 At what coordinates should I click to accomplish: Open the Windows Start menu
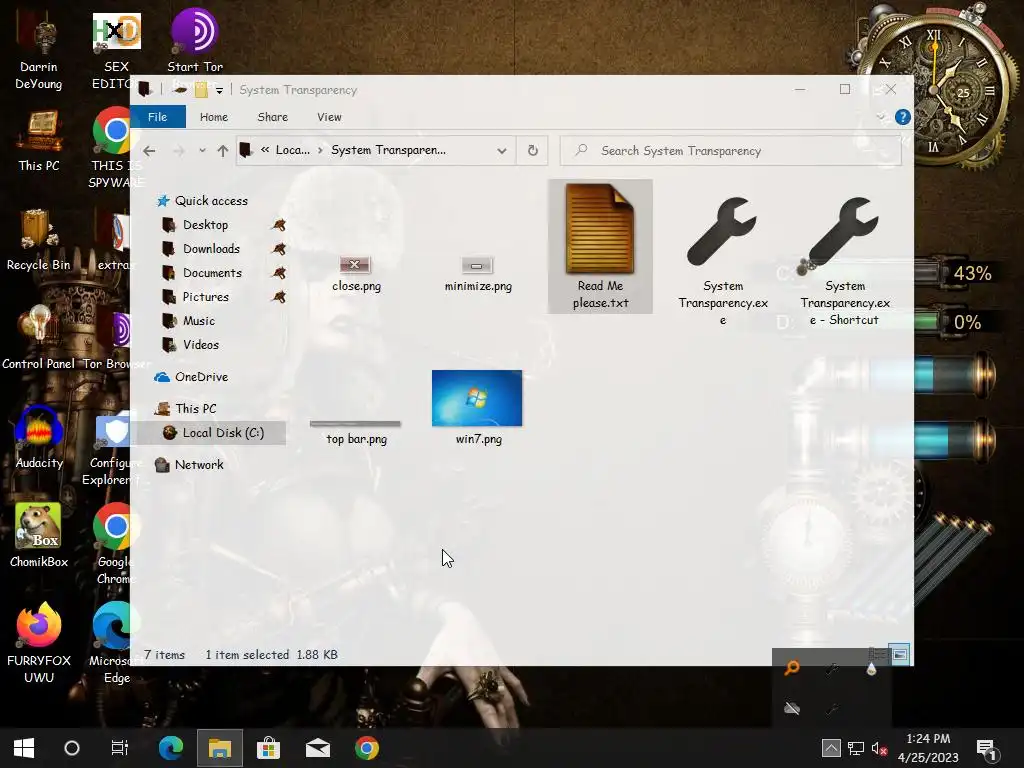click(x=24, y=748)
